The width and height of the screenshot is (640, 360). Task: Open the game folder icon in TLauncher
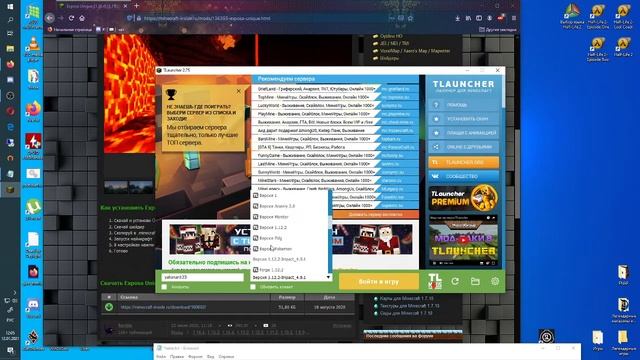(475, 281)
